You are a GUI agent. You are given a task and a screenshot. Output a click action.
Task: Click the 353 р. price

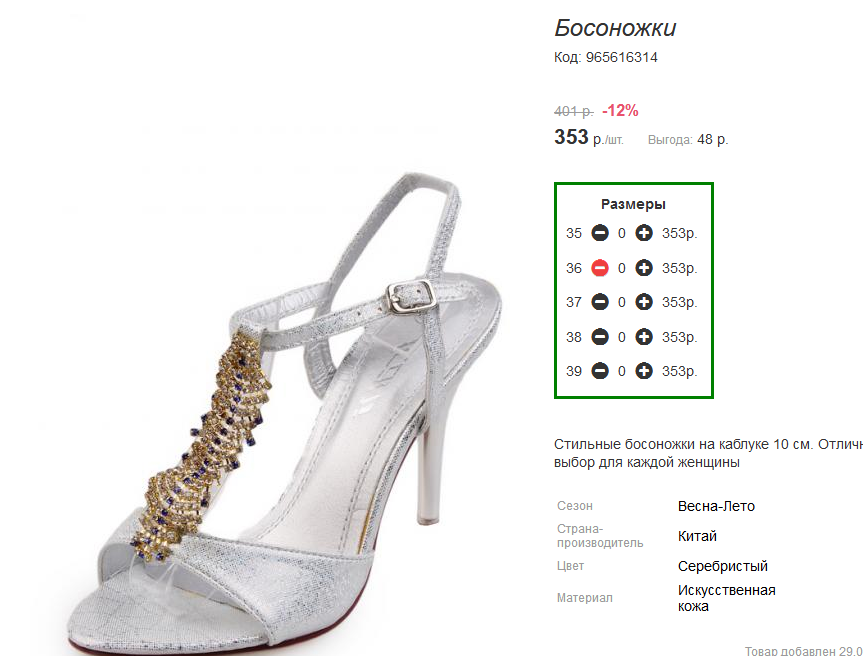tap(588, 138)
